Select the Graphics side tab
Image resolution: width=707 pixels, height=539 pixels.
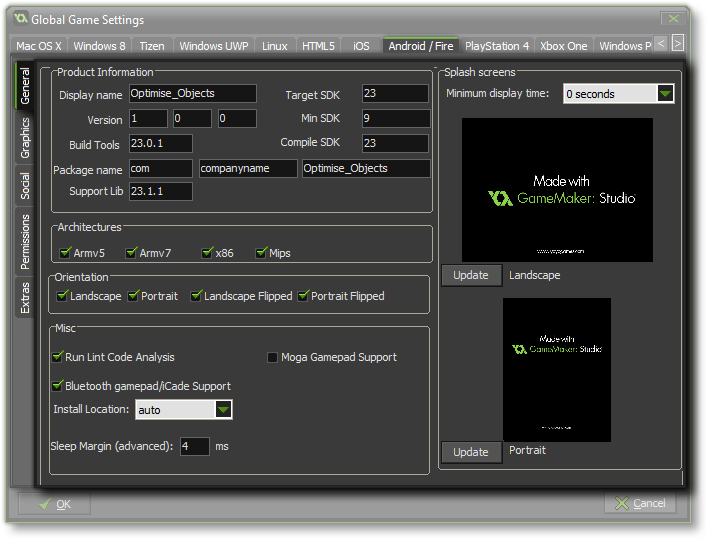[26, 139]
